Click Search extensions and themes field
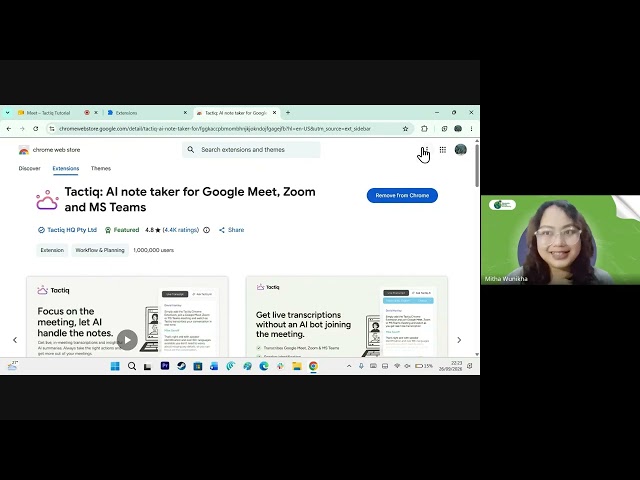 point(251,150)
